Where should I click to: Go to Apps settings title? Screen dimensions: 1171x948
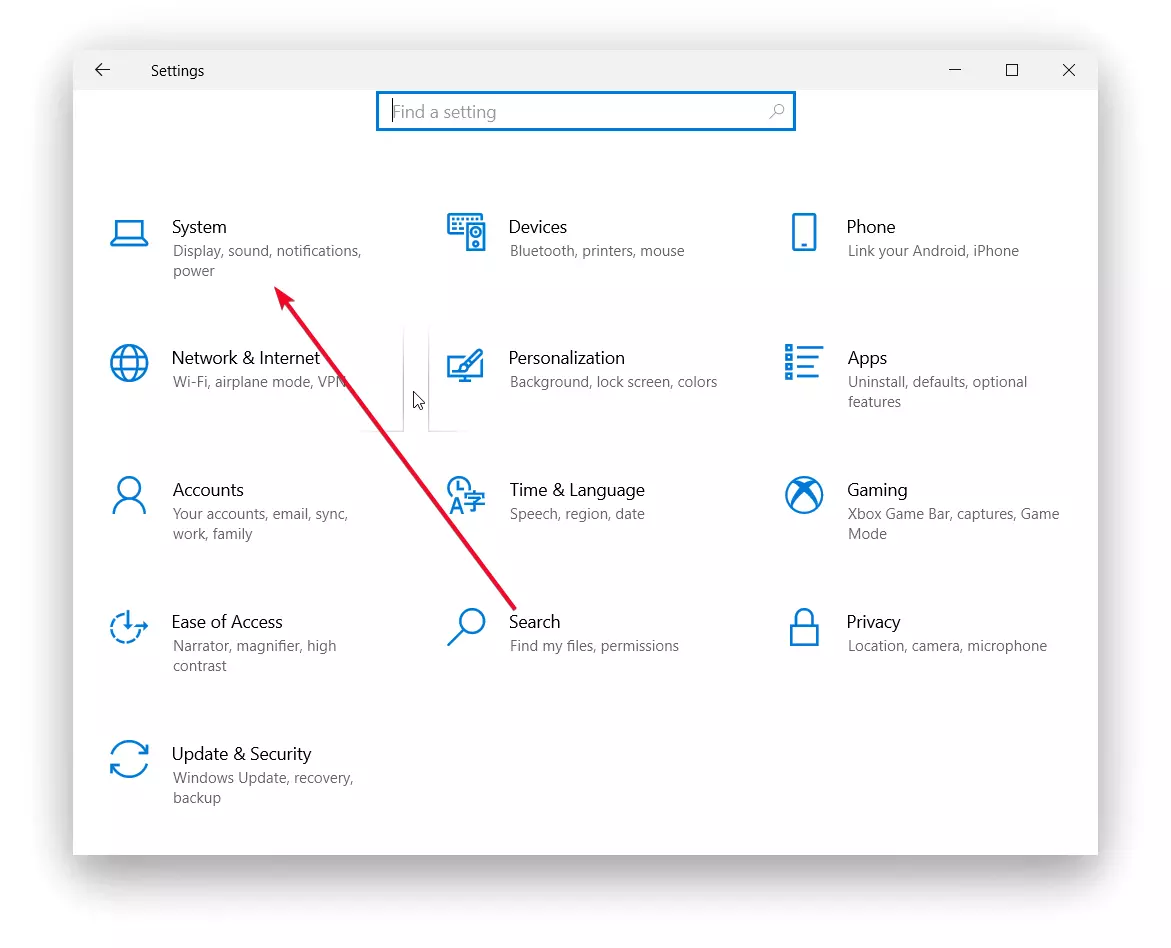(x=867, y=359)
